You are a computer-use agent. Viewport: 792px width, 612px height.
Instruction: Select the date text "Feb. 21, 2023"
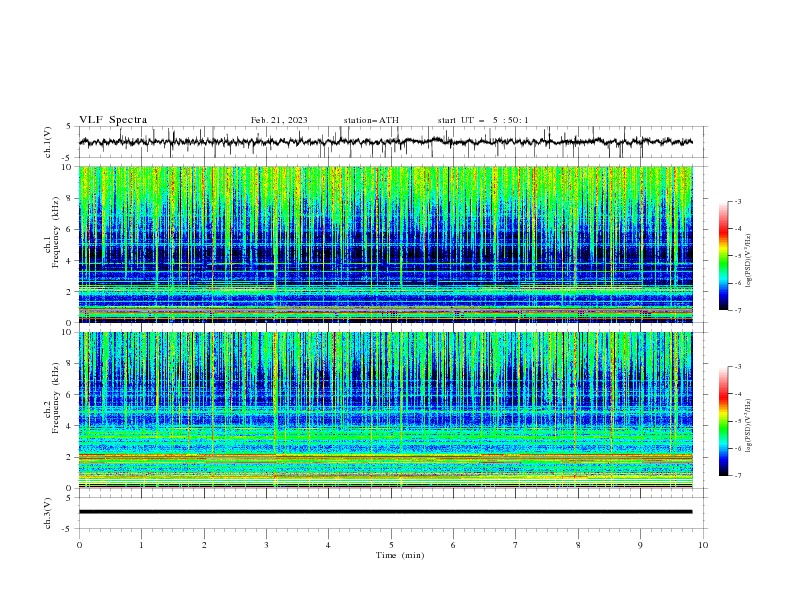point(279,120)
